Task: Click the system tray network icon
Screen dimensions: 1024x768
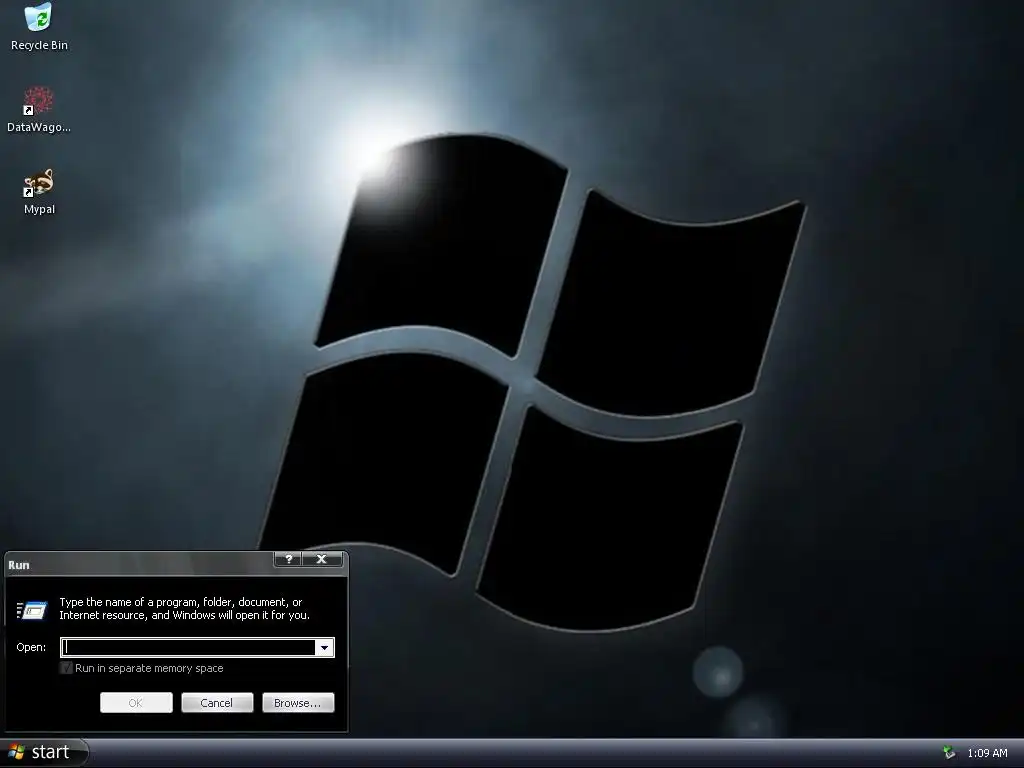Action: pos(949,753)
